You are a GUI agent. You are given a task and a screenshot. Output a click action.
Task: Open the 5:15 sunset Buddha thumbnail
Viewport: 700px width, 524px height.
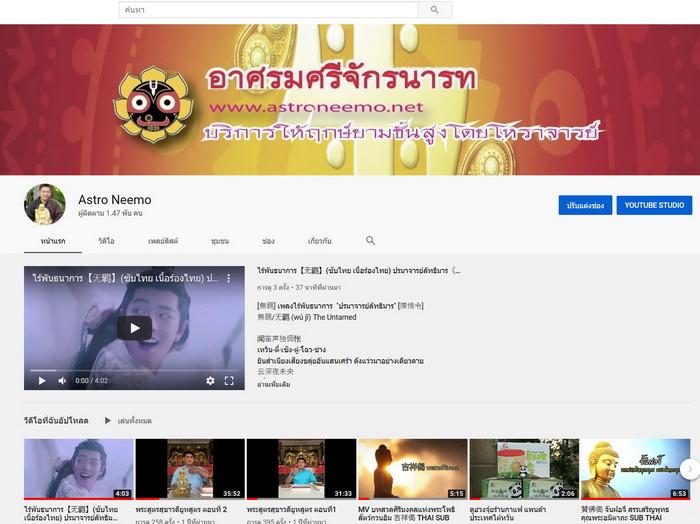point(413,469)
